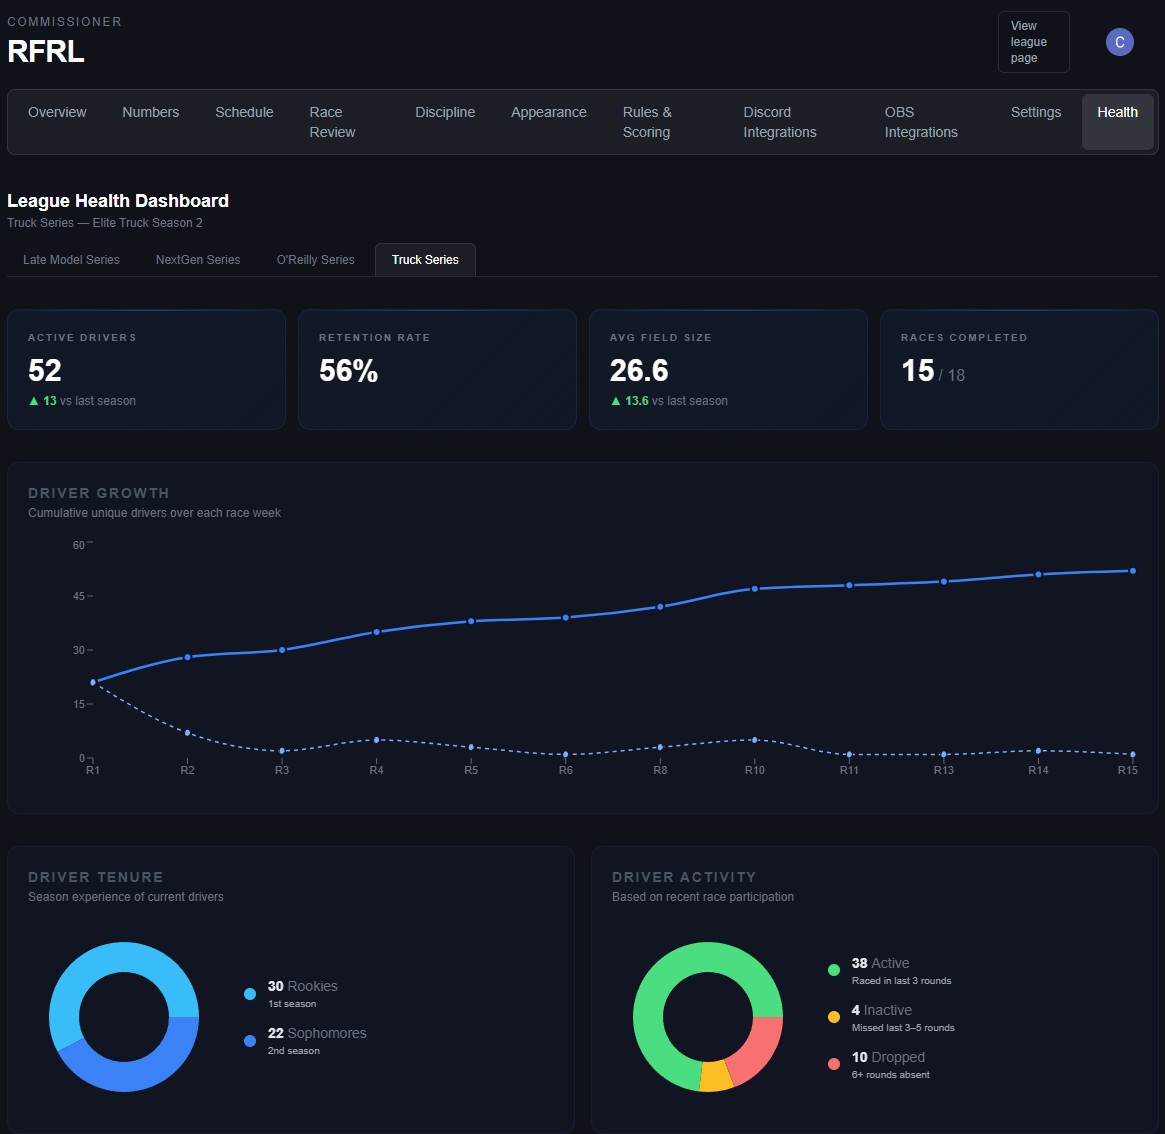This screenshot has height=1134, width=1165.
Task: Click the '4 Inactive' legend label
Action: click(881, 1010)
